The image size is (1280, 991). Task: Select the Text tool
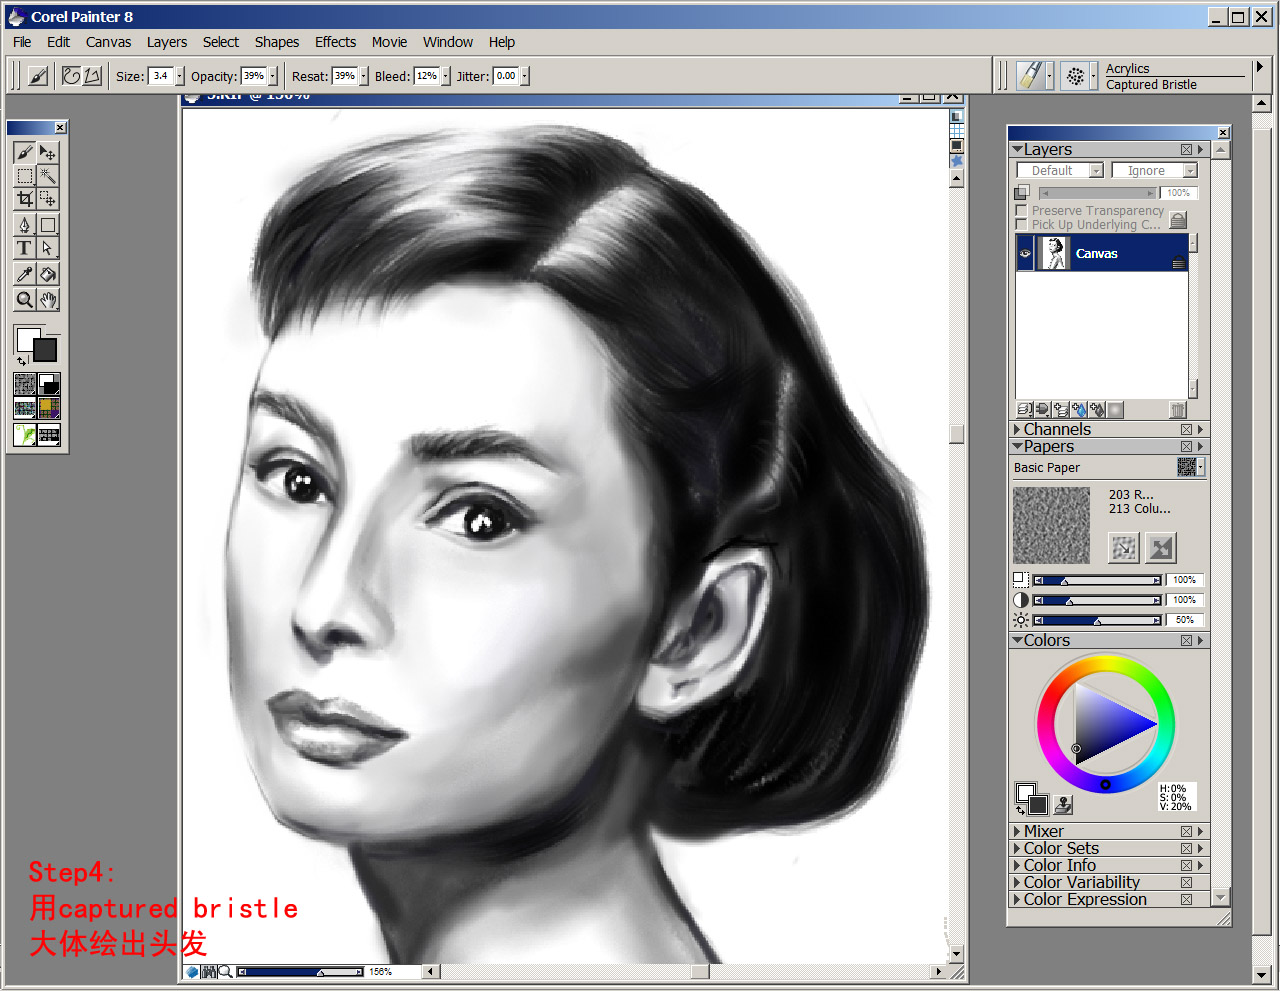[x=25, y=248]
